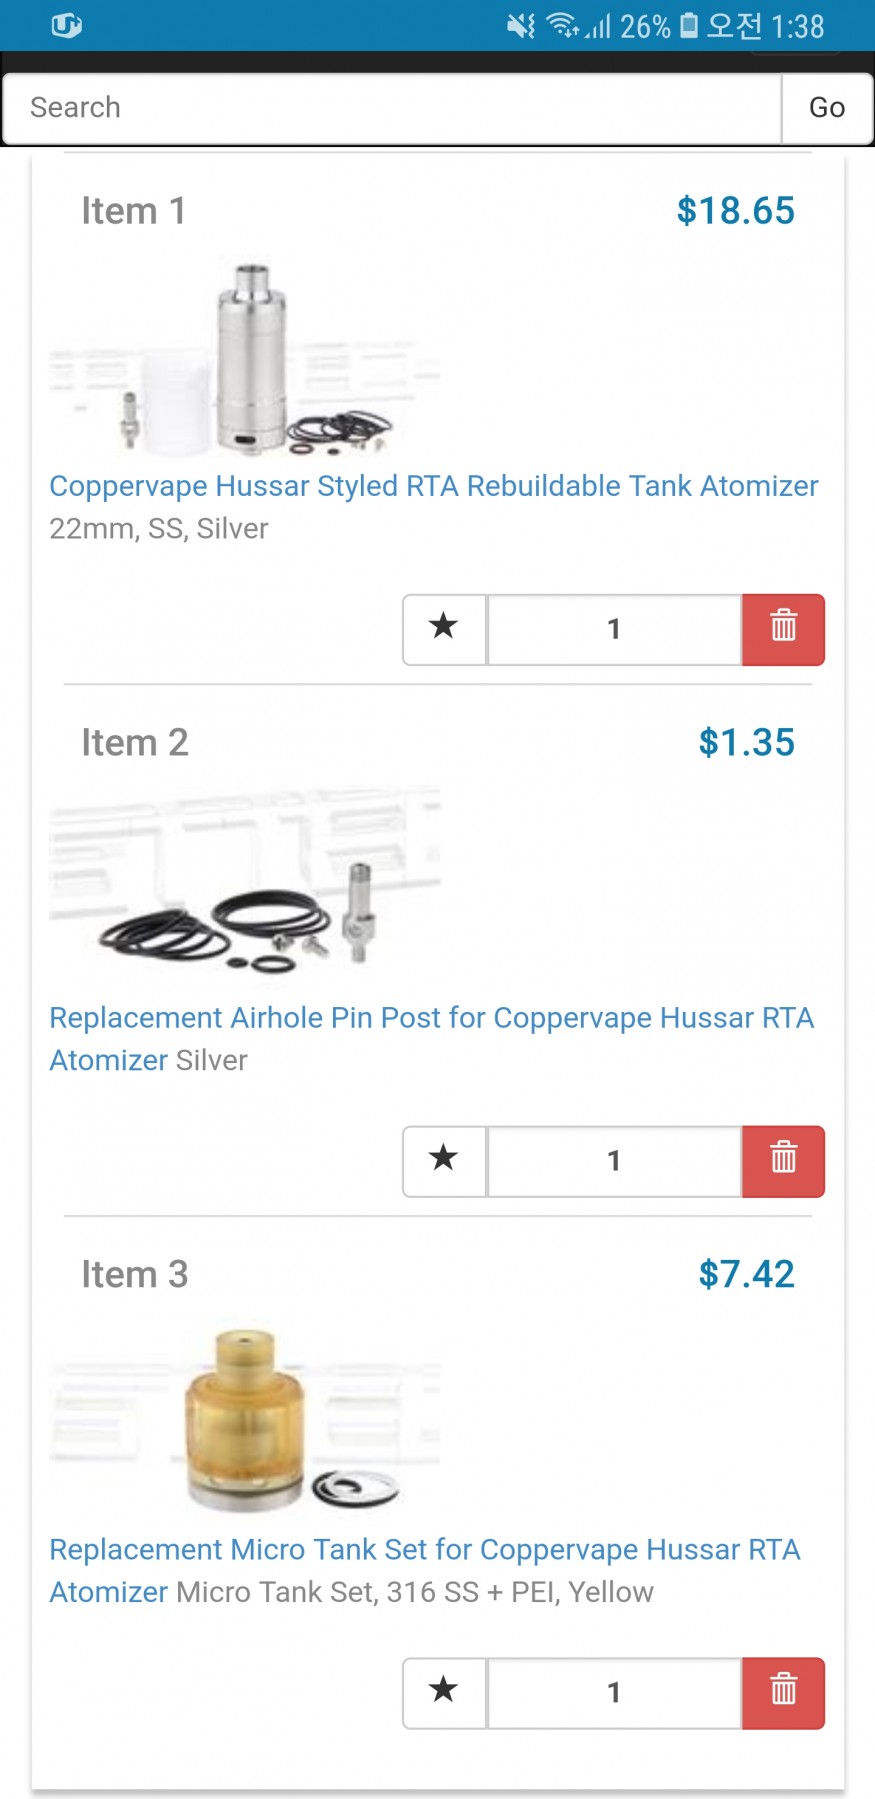
Task: Tap the $18.65 price of Item 1
Action: click(x=735, y=211)
